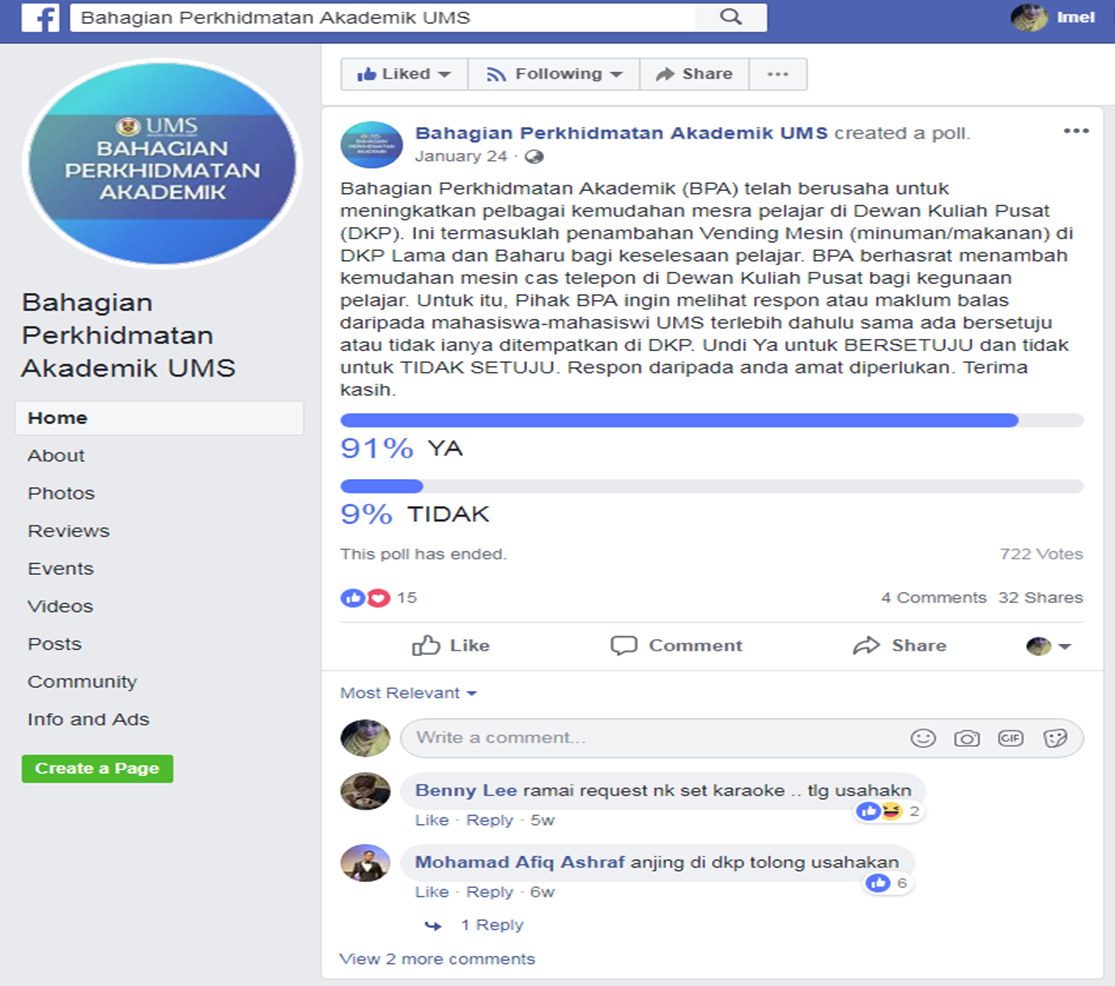Click the reactions icons showing 15
The height and width of the screenshot is (986, 1115).
(366, 598)
